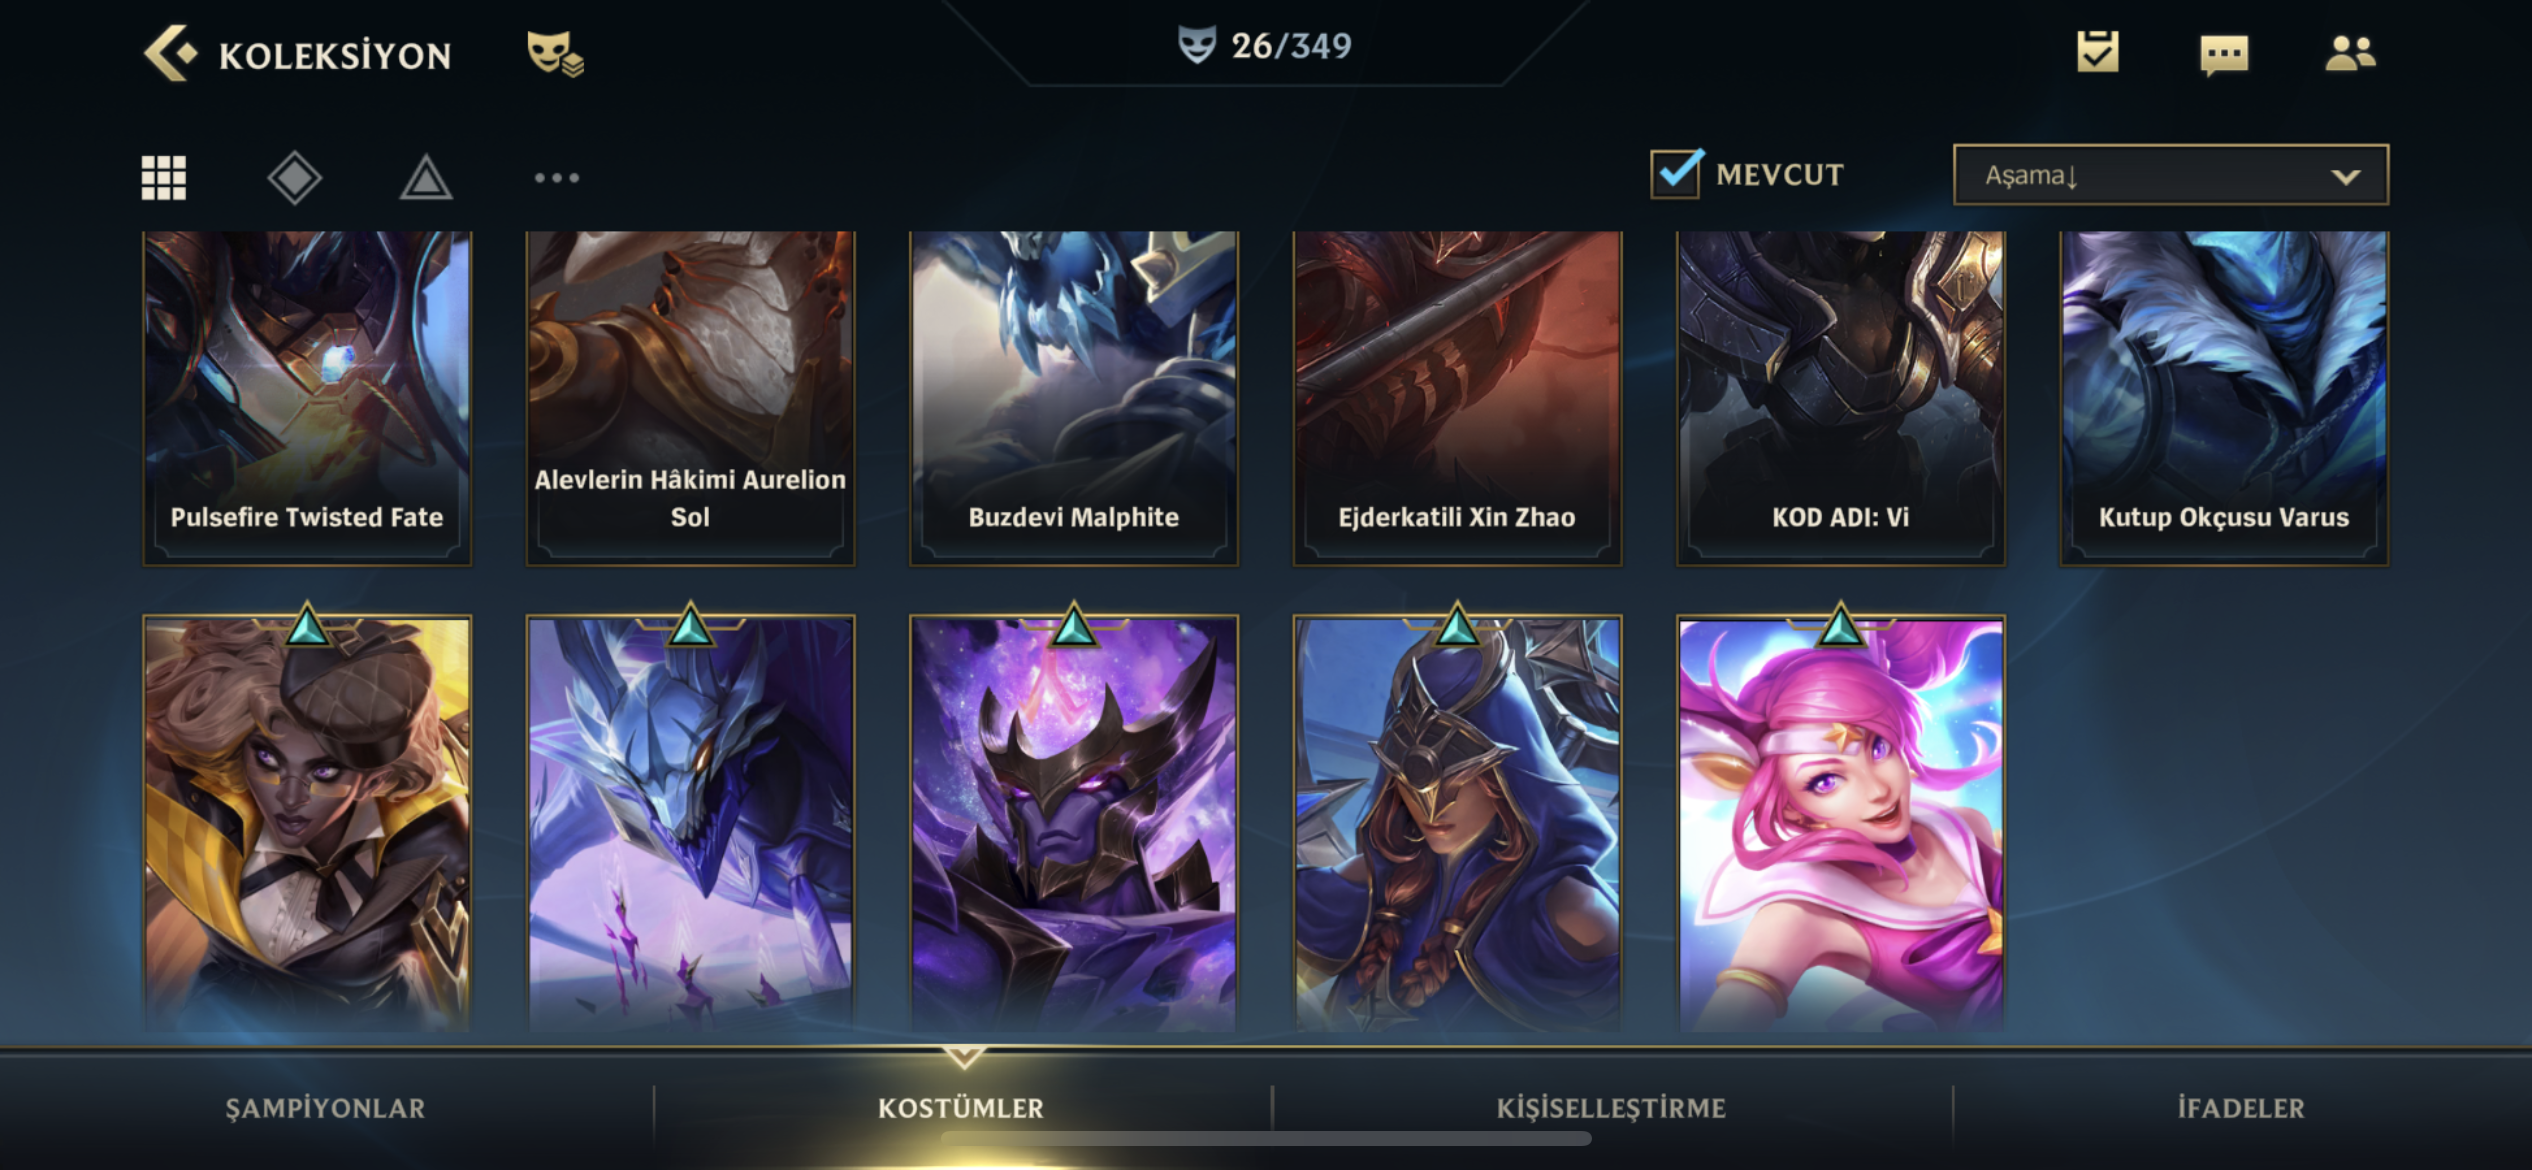This screenshot has height=1170, width=2532.
Task: Filter skins by the diamond tier icon
Action: (294, 178)
